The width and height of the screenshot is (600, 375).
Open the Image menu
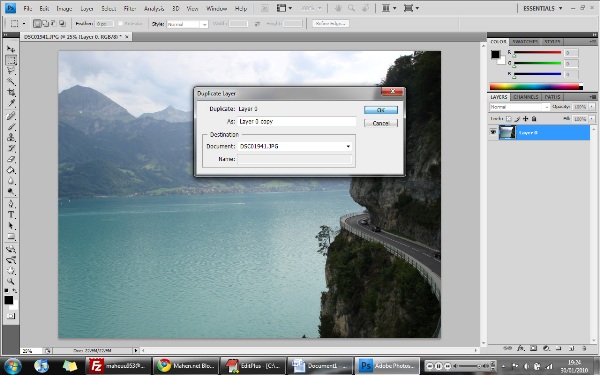pyautogui.click(x=64, y=8)
